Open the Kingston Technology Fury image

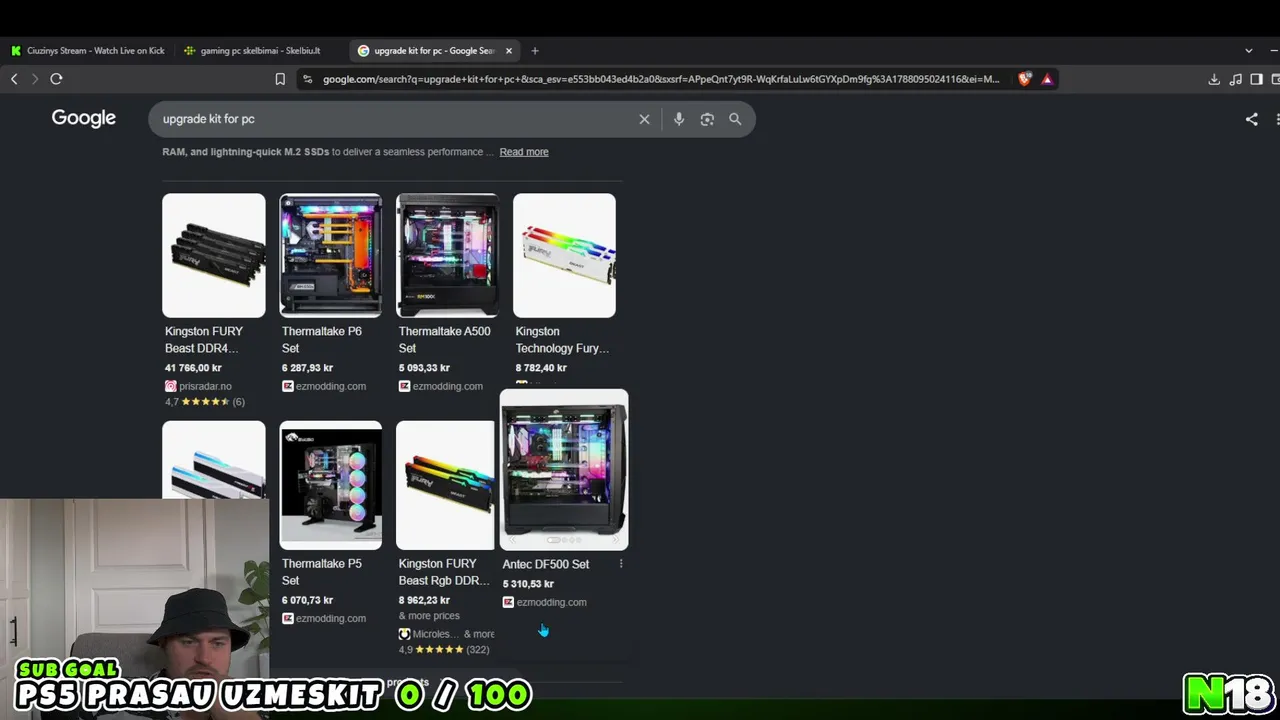pos(564,255)
